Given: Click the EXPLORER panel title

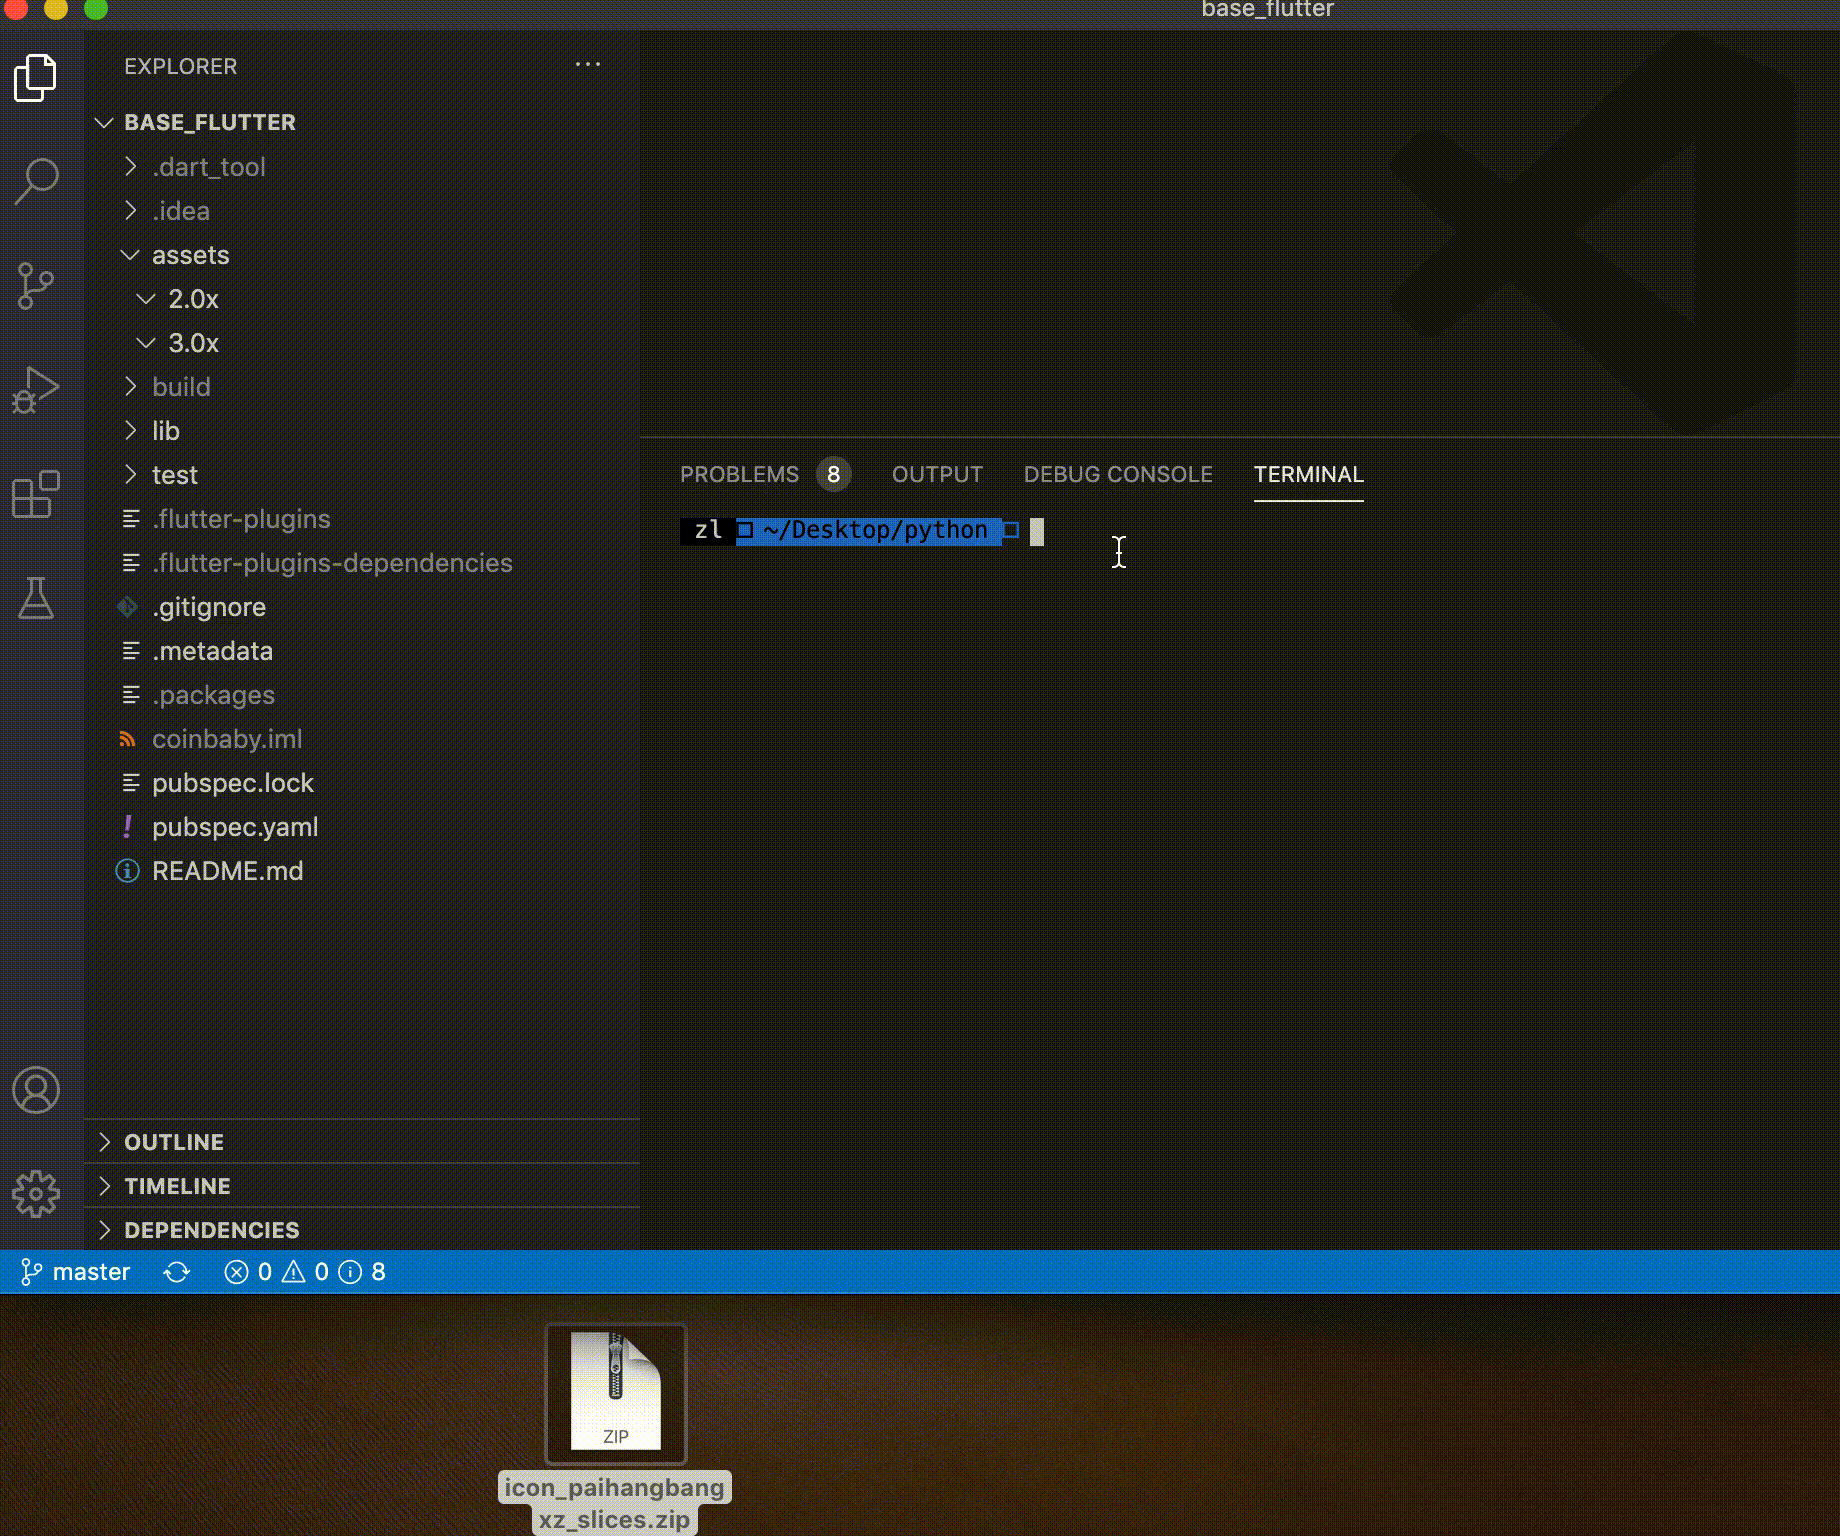Looking at the screenshot, I should point(181,66).
